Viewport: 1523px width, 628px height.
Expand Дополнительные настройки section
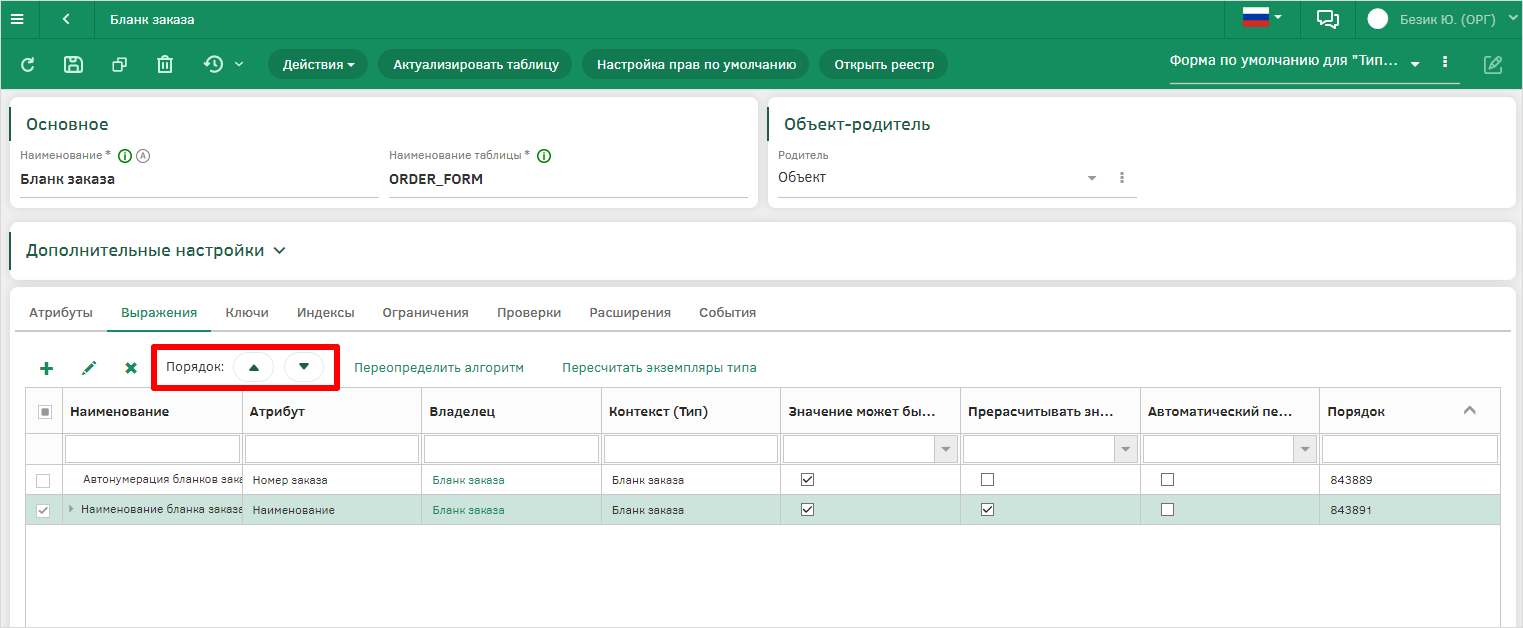click(x=156, y=251)
